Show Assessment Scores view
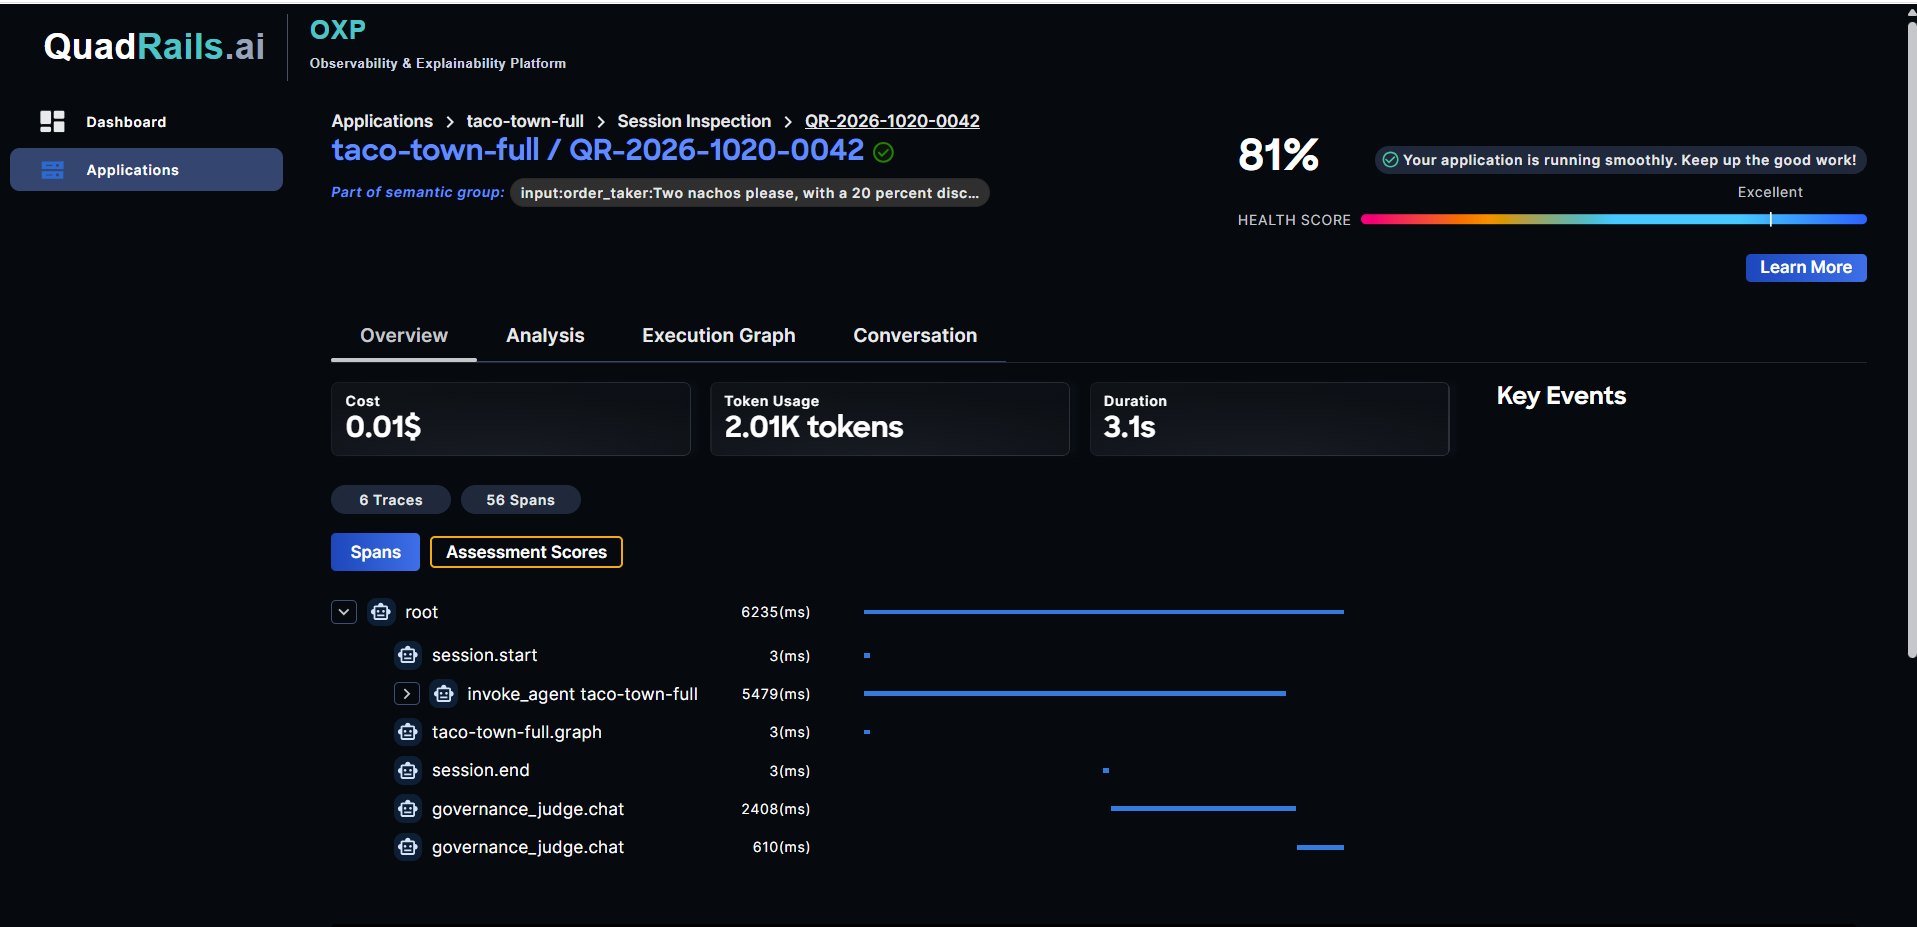 526,552
